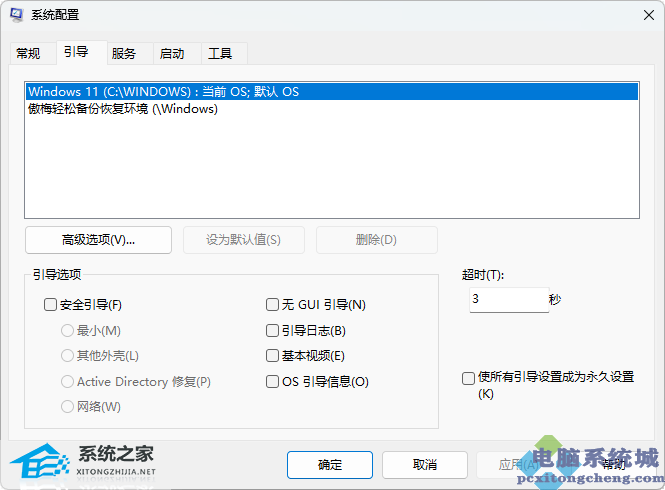Close the 系统配置 dialog
This screenshot has width=665, height=490.
(648, 15)
